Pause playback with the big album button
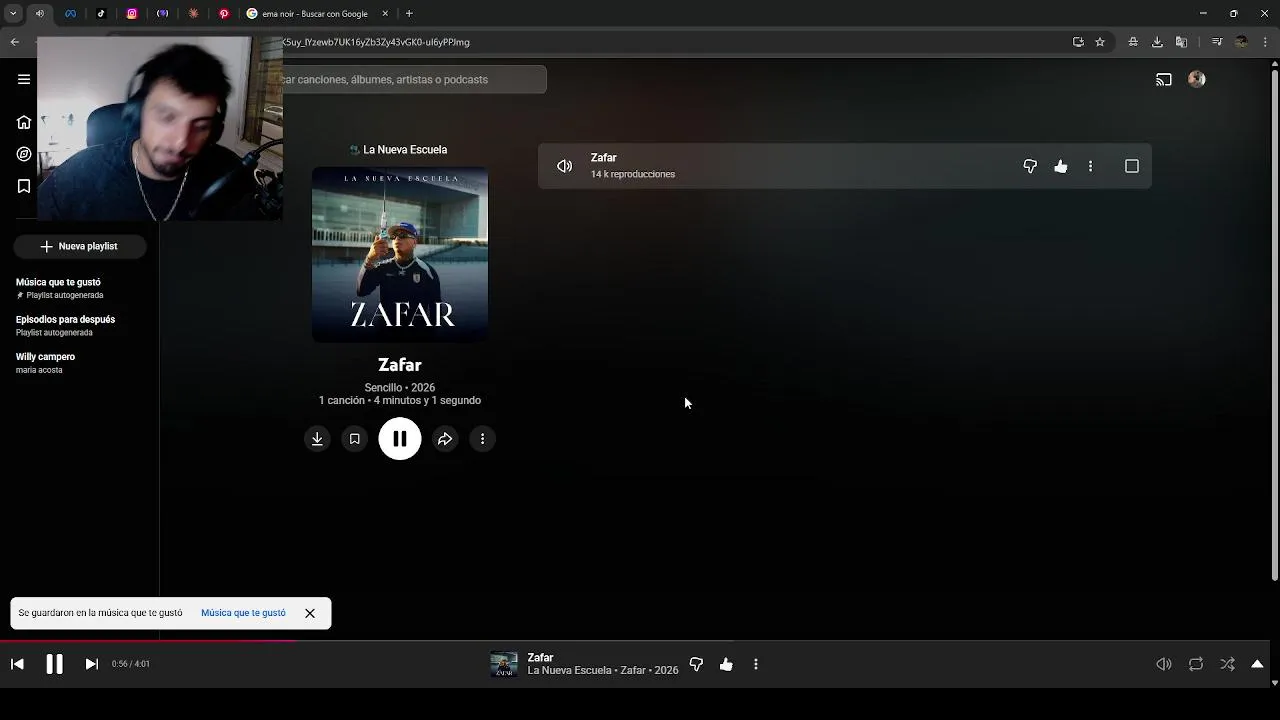 pos(400,439)
